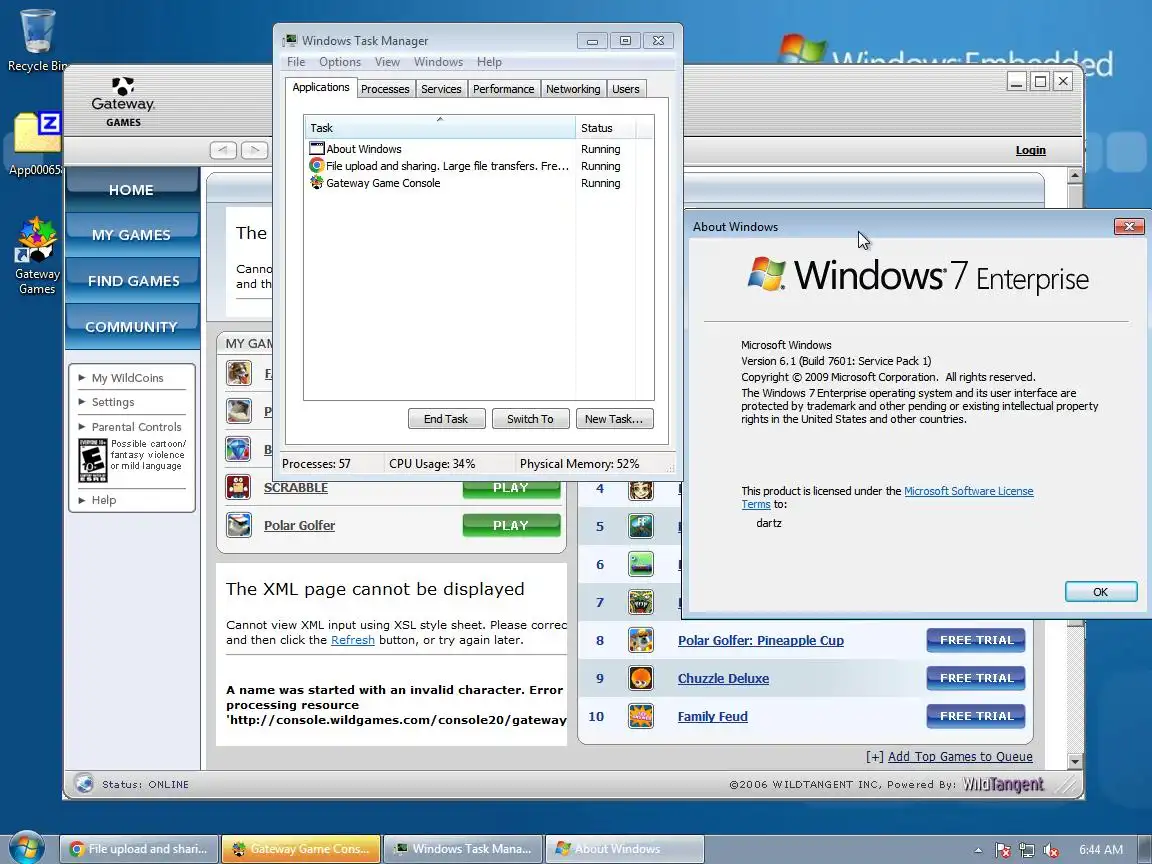
Task: Click the Polar Golfer: Pineapple Cup icon
Action: (x=641, y=640)
